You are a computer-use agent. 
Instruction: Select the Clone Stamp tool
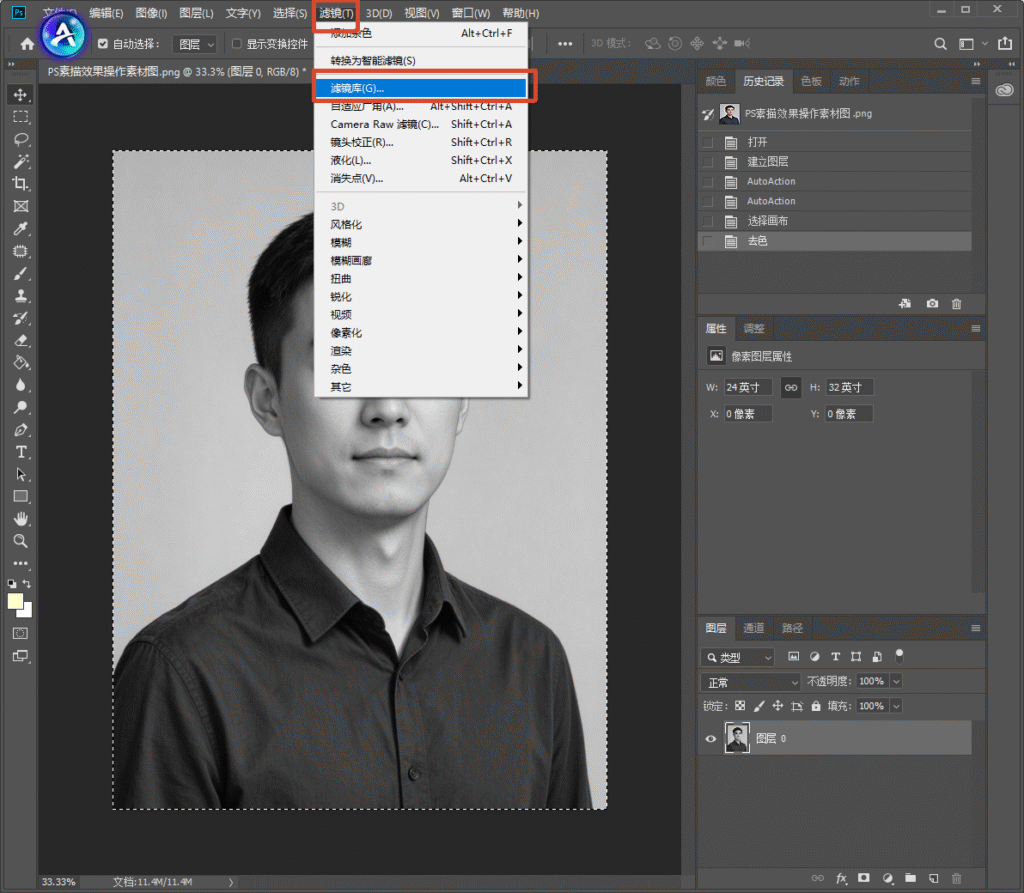pos(20,296)
